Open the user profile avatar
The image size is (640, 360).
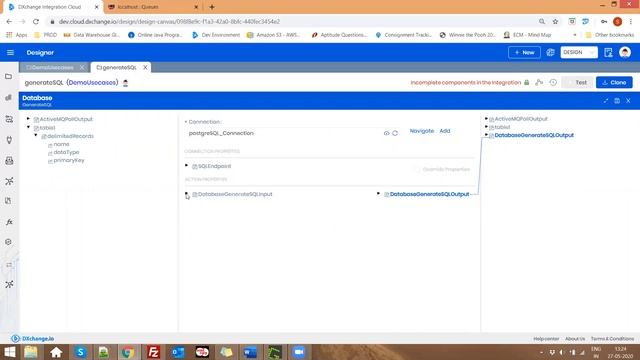[x=624, y=53]
